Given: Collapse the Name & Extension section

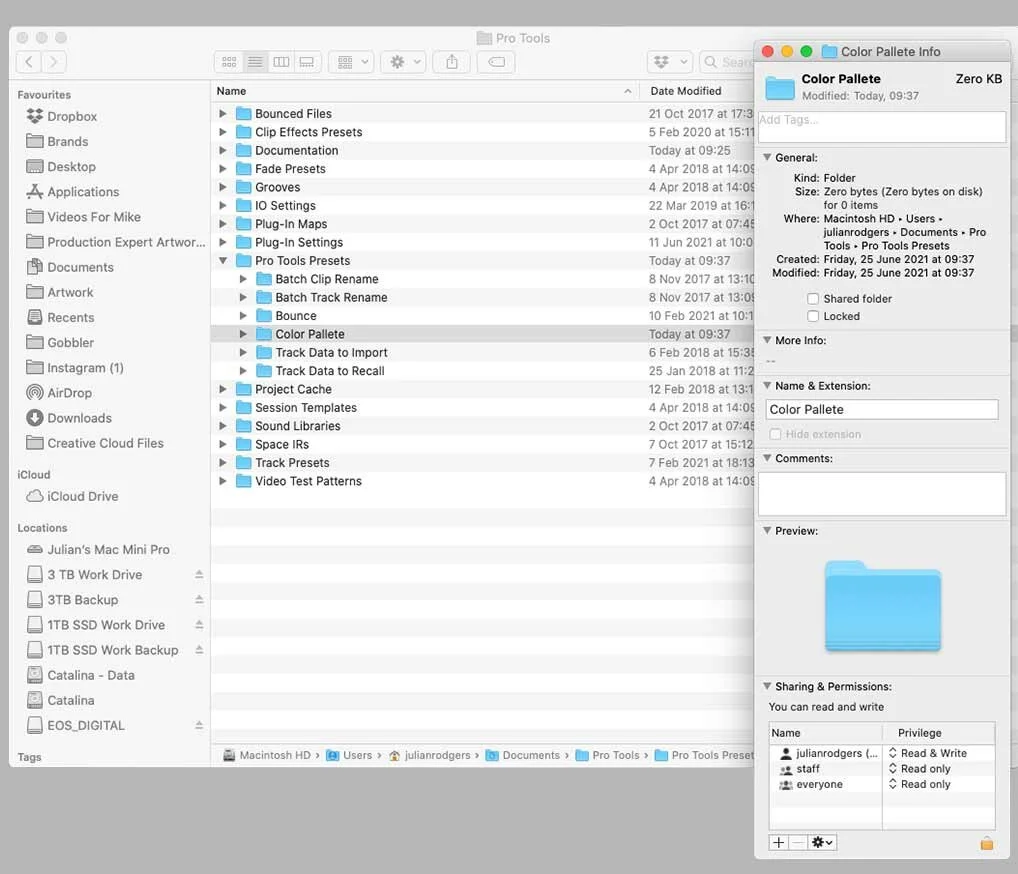Looking at the screenshot, I should pyautogui.click(x=767, y=386).
